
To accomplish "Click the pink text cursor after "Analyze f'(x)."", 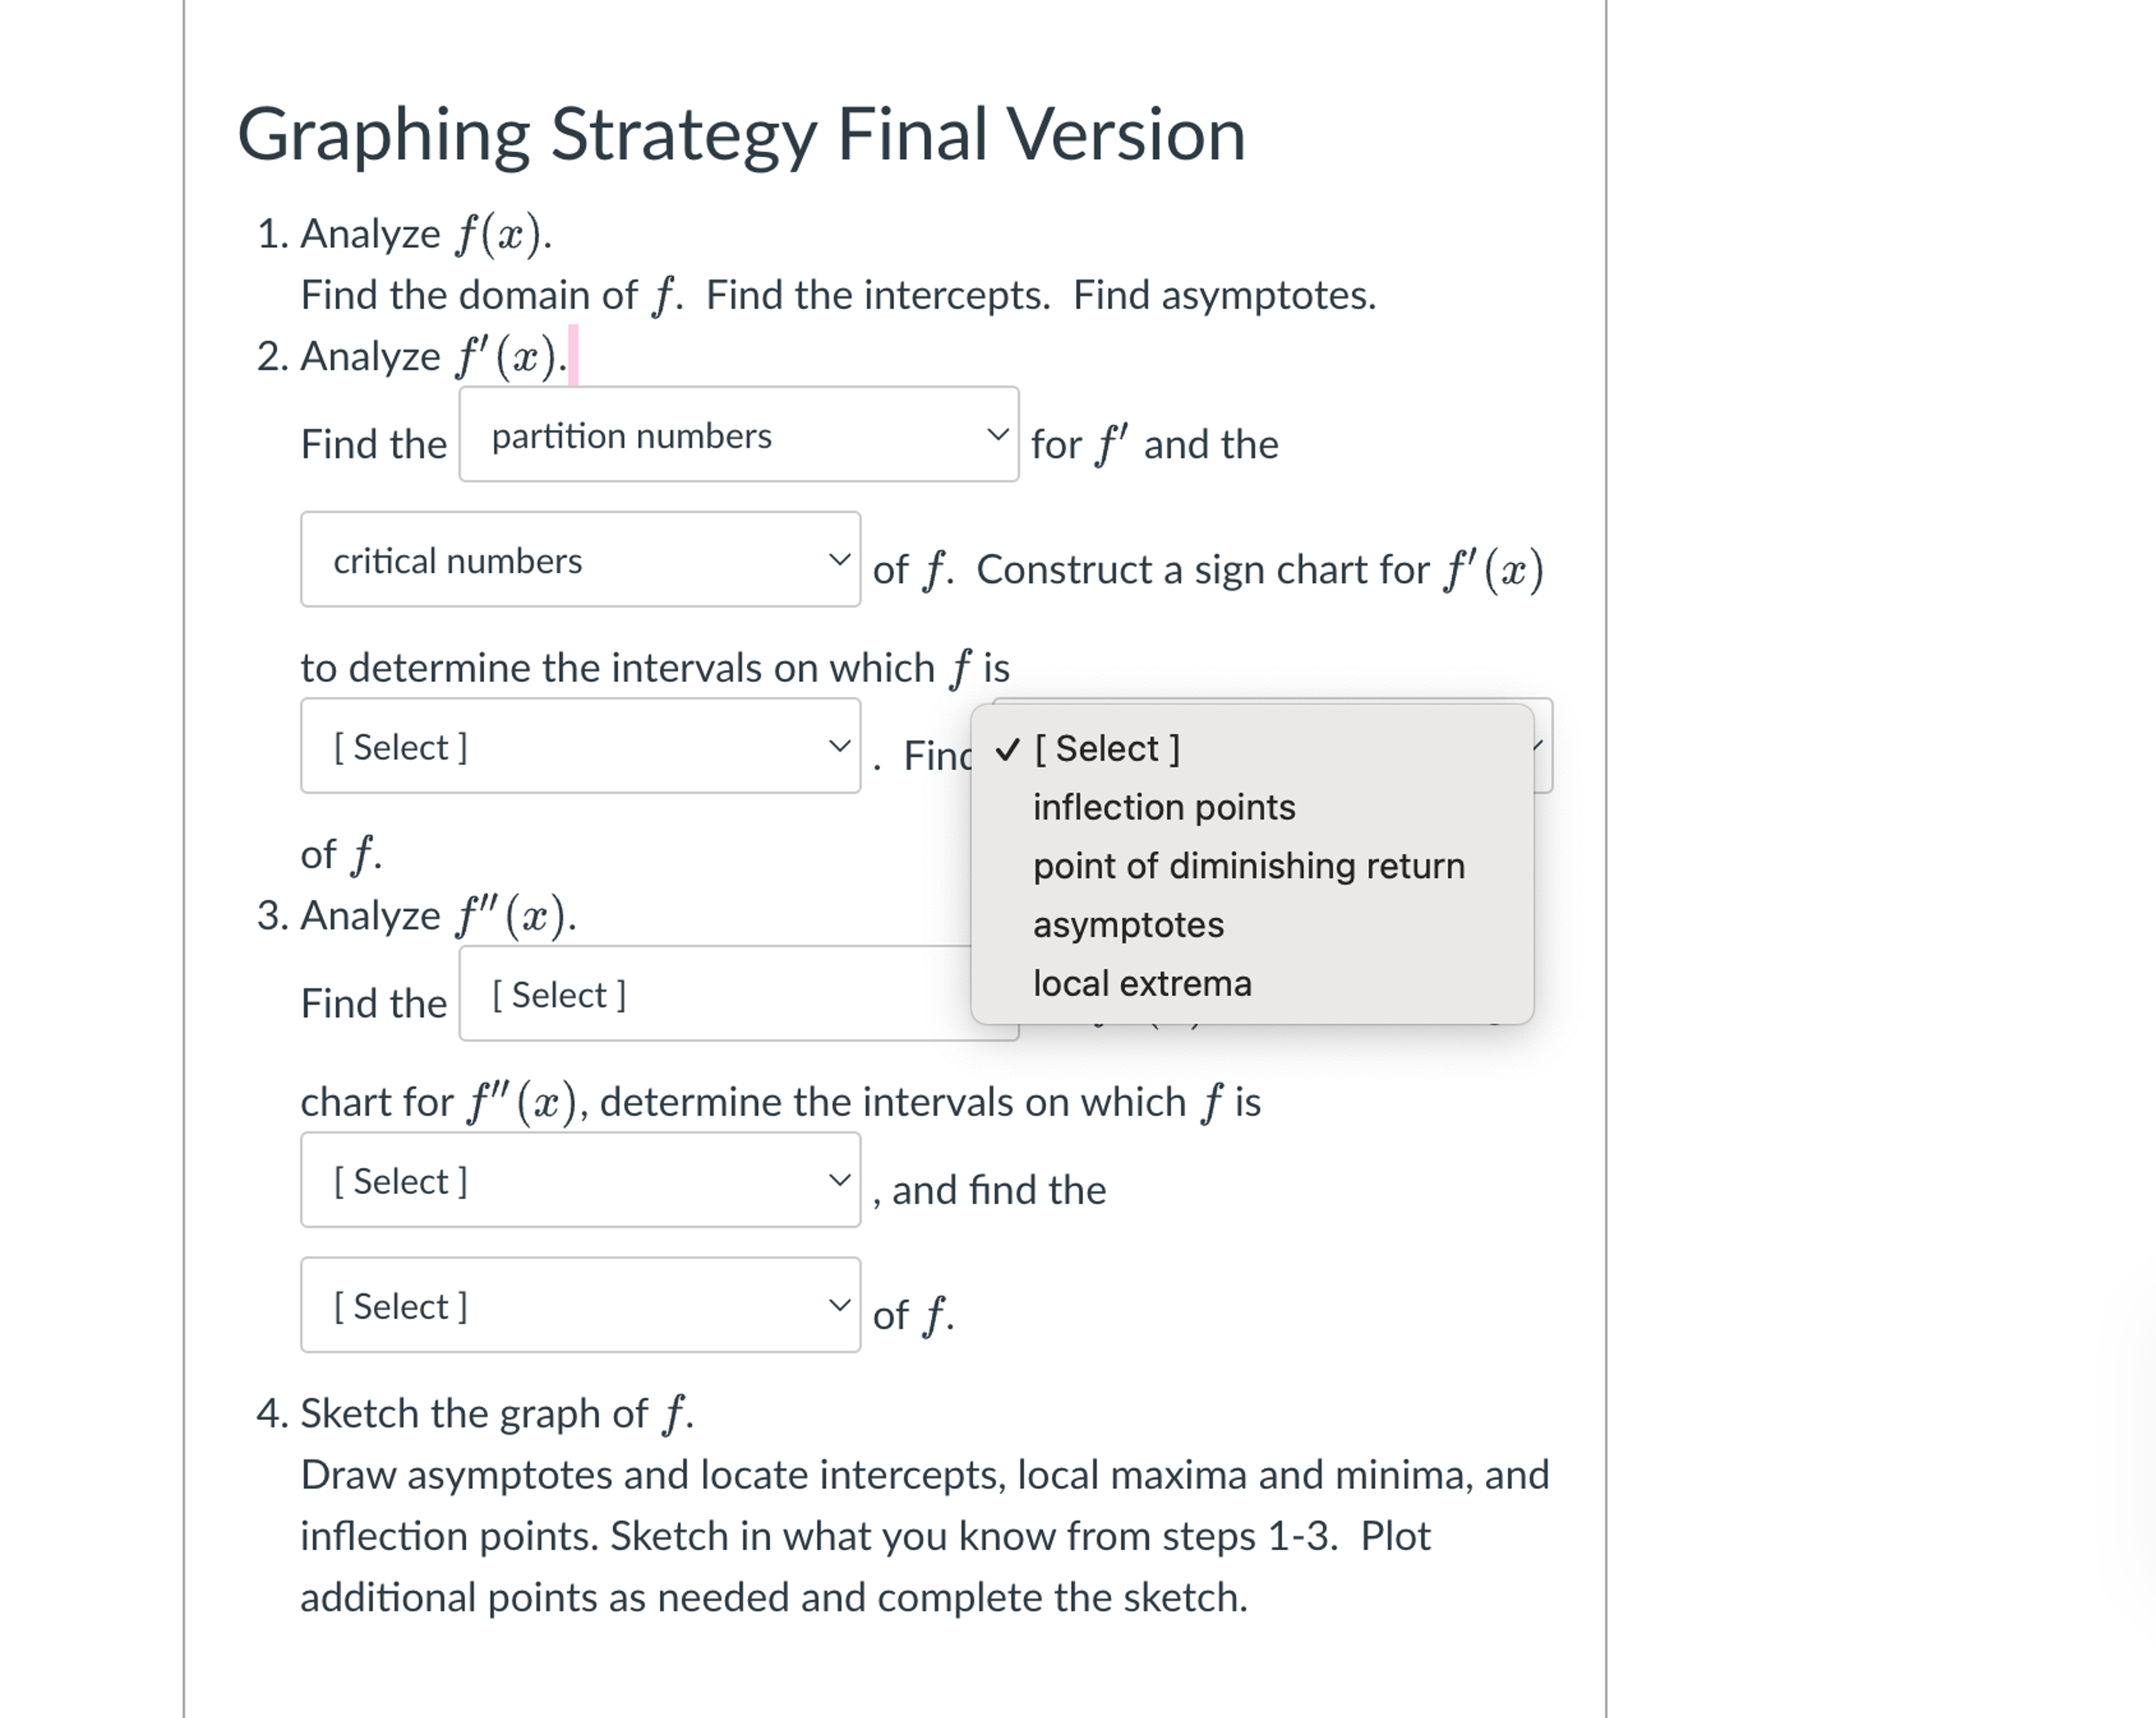I will coord(574,356).
